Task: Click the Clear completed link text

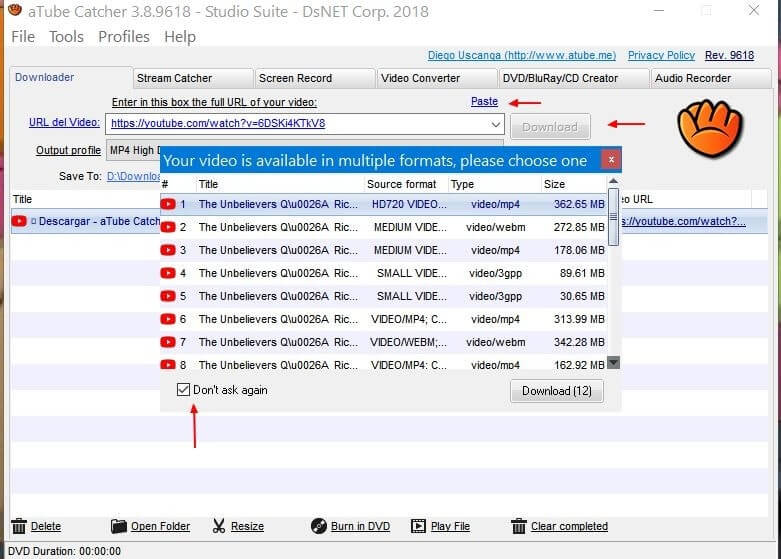Action: tap(569, 527)
